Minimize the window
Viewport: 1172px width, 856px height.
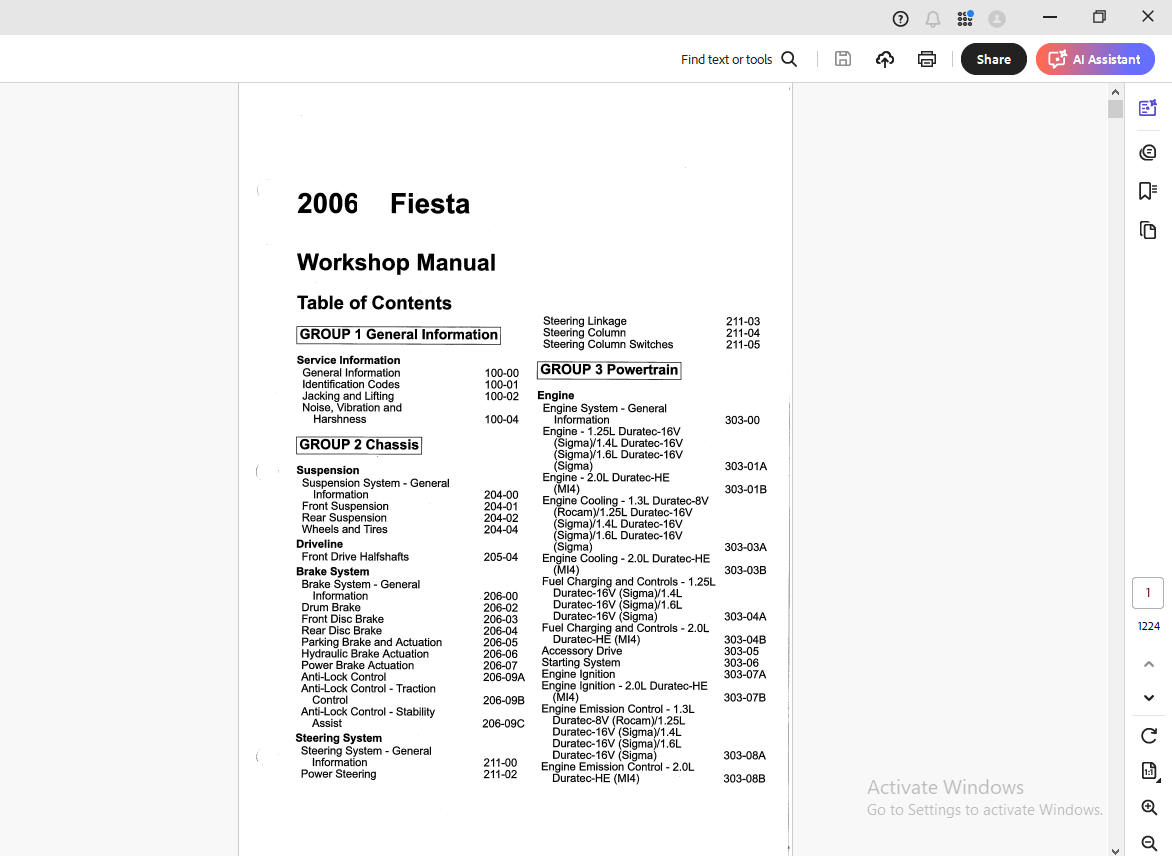(1050, 17)
